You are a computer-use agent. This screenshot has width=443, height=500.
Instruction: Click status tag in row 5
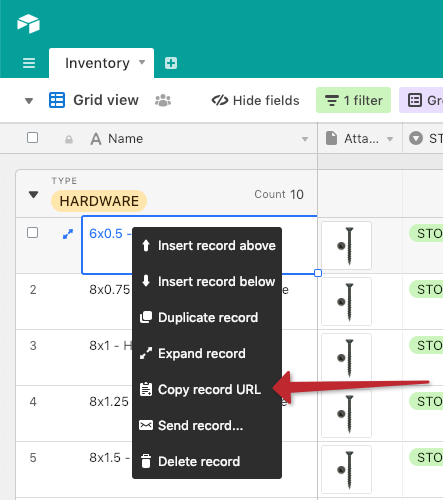click(x=426, y=457)
